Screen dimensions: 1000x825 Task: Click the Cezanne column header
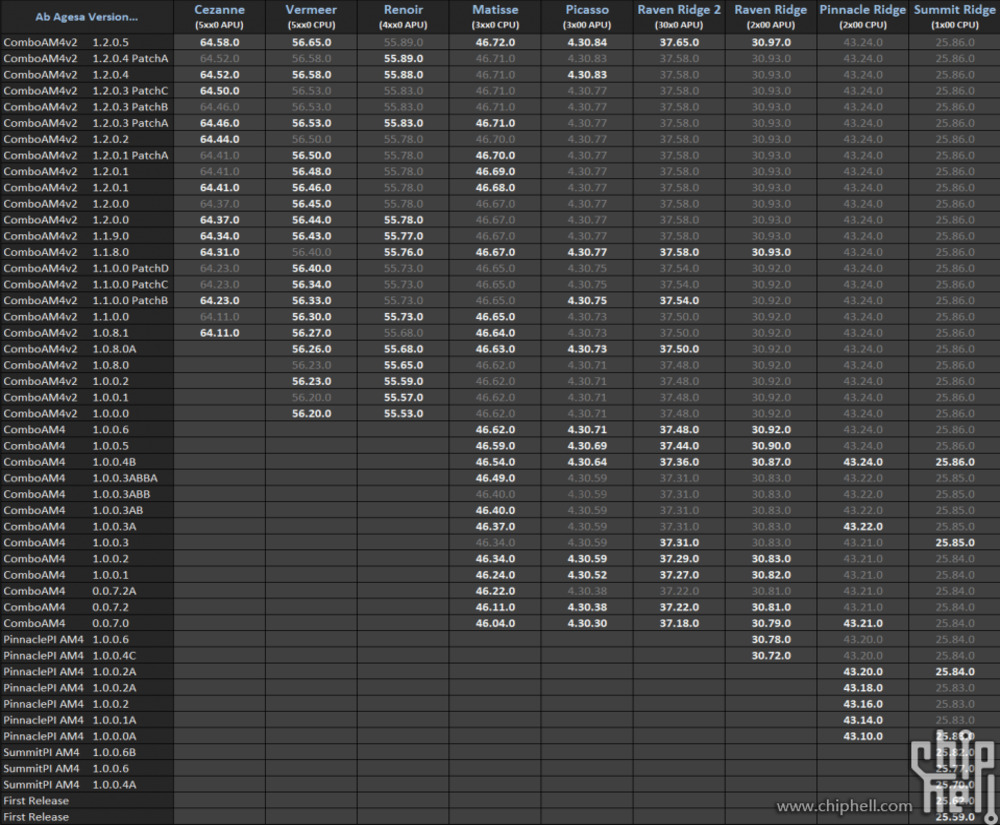219,17
